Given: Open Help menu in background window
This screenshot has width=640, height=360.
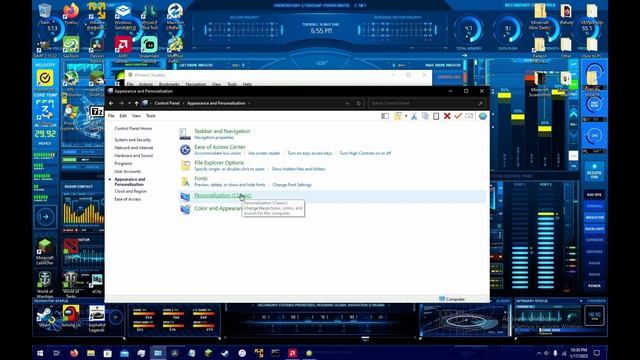Looking at the screenshot, I should pos(247,84).
